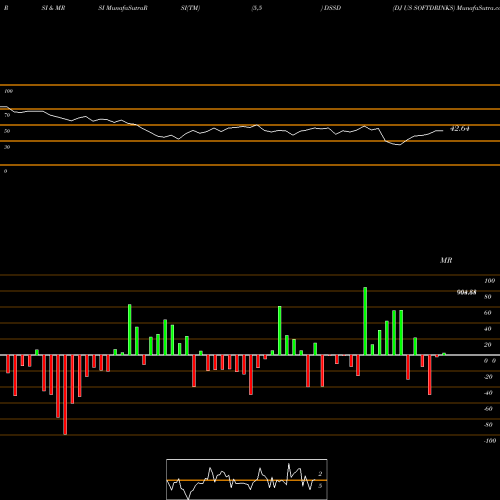This screenshot has width=500, height=500.
Task: Click the MR panel title label
Action: [446, 260]
